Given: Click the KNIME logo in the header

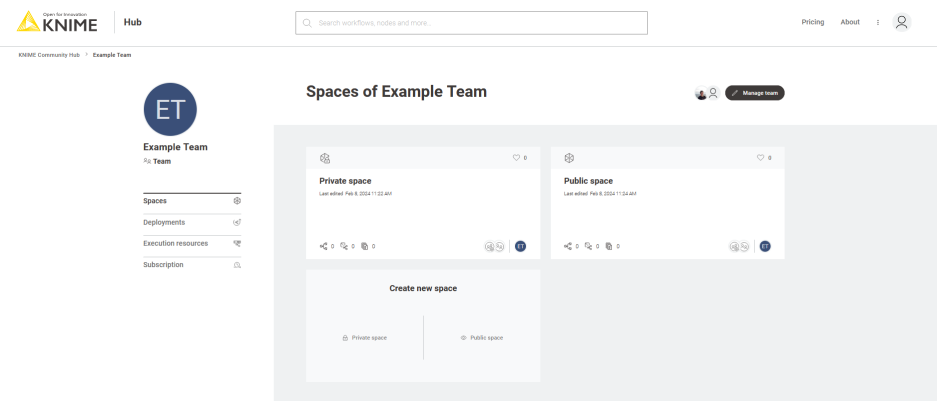Looking at the screenshot, I should pos(58,21).
